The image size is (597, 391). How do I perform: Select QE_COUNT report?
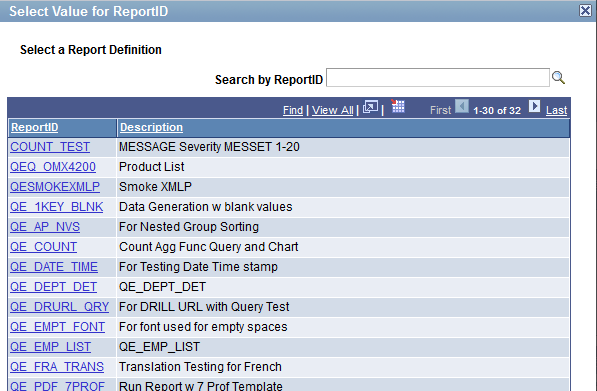[x=43, y=247]
